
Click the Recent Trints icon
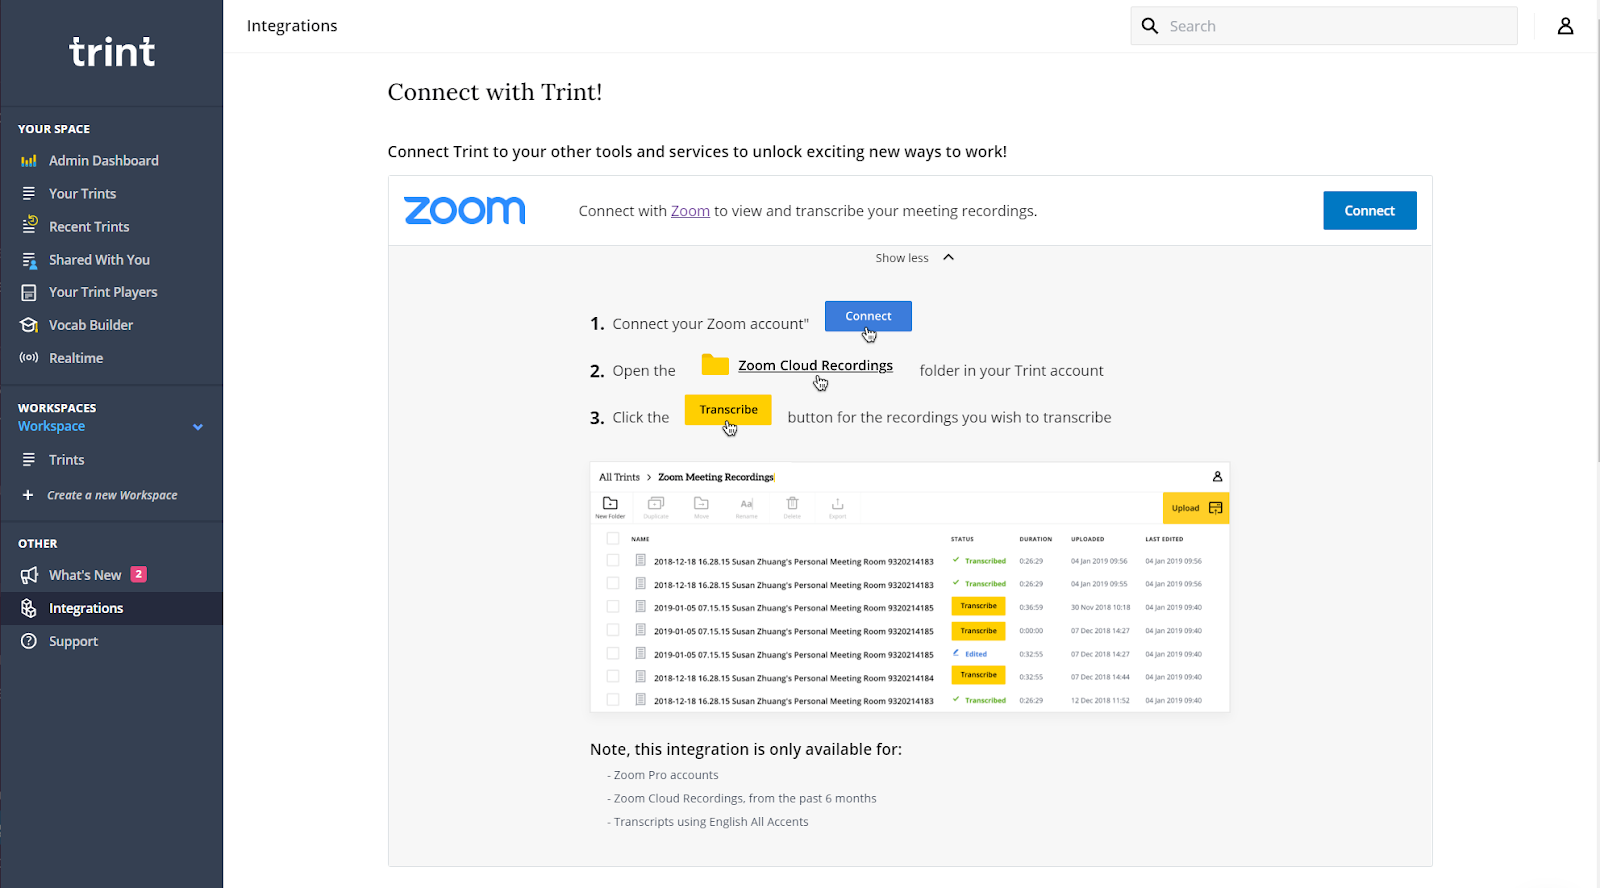coord(30,226)
